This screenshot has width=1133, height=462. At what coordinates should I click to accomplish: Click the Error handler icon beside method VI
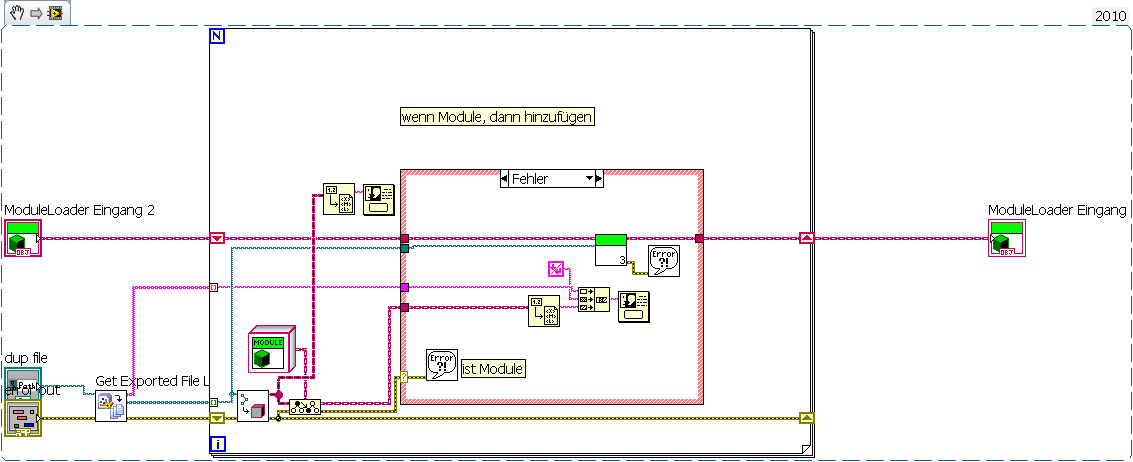[664, 260]
